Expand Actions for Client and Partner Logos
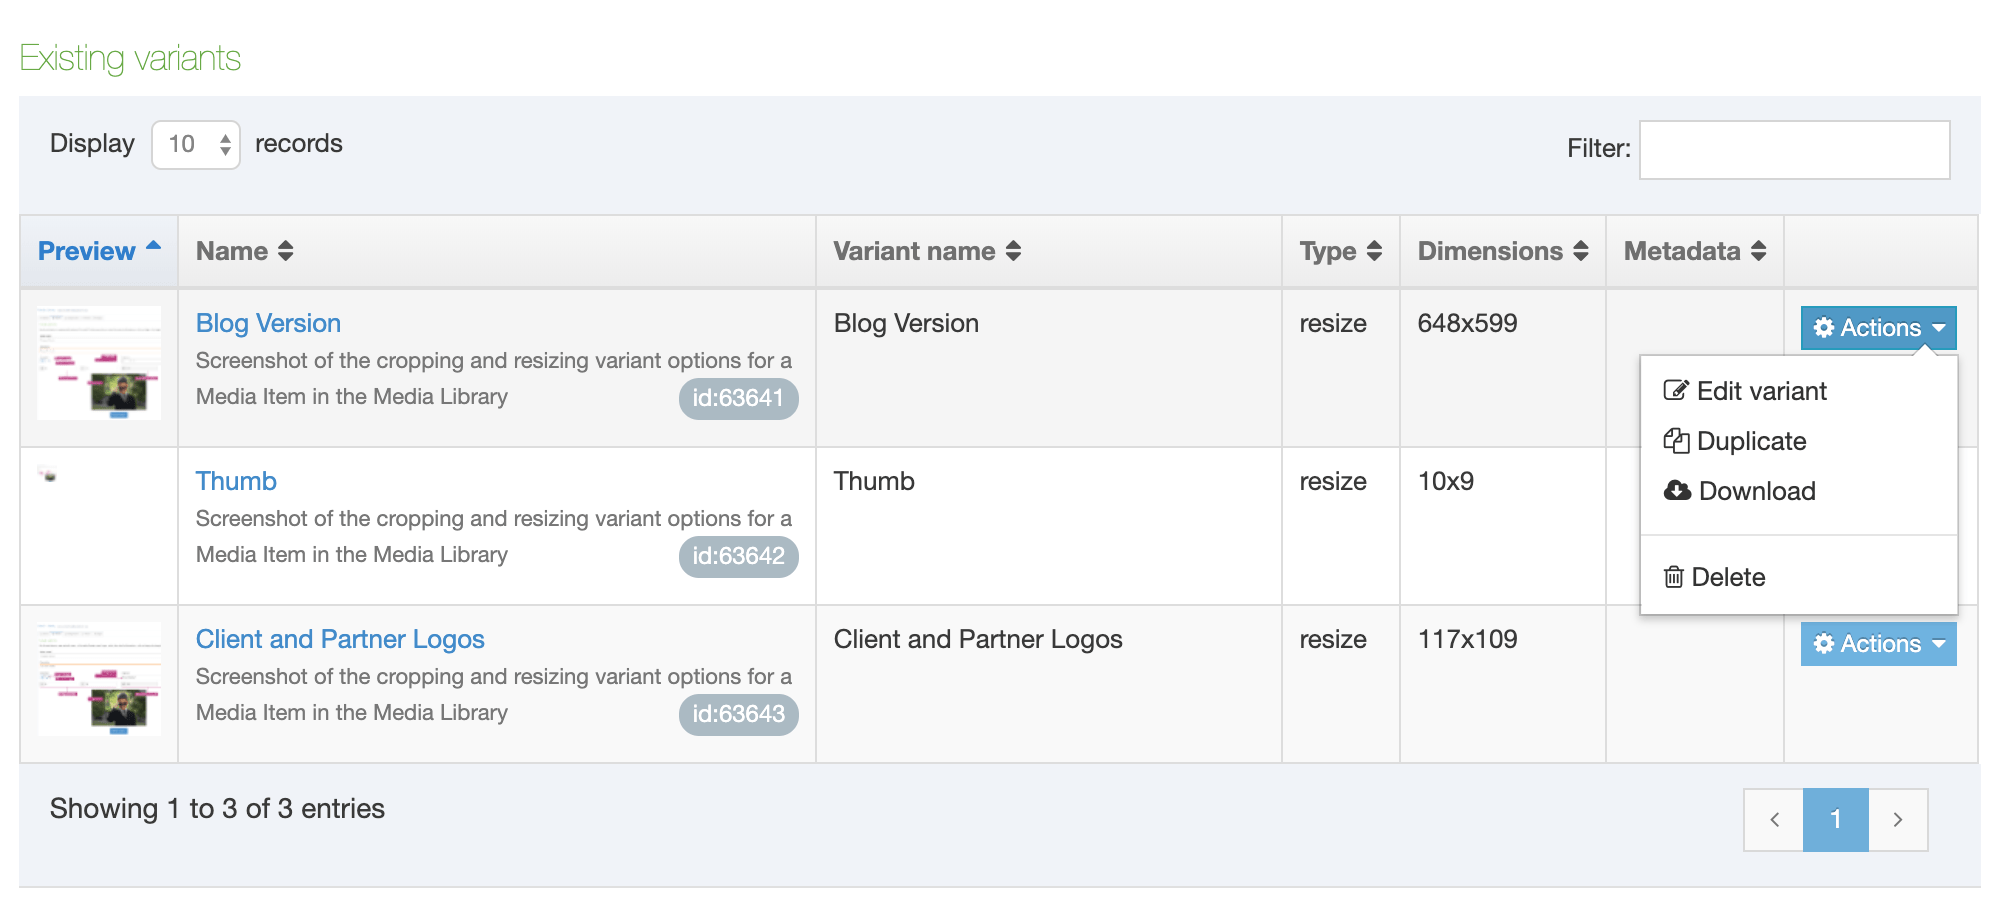Screen dimensions: 2000x900 [x=1878, y=644]
